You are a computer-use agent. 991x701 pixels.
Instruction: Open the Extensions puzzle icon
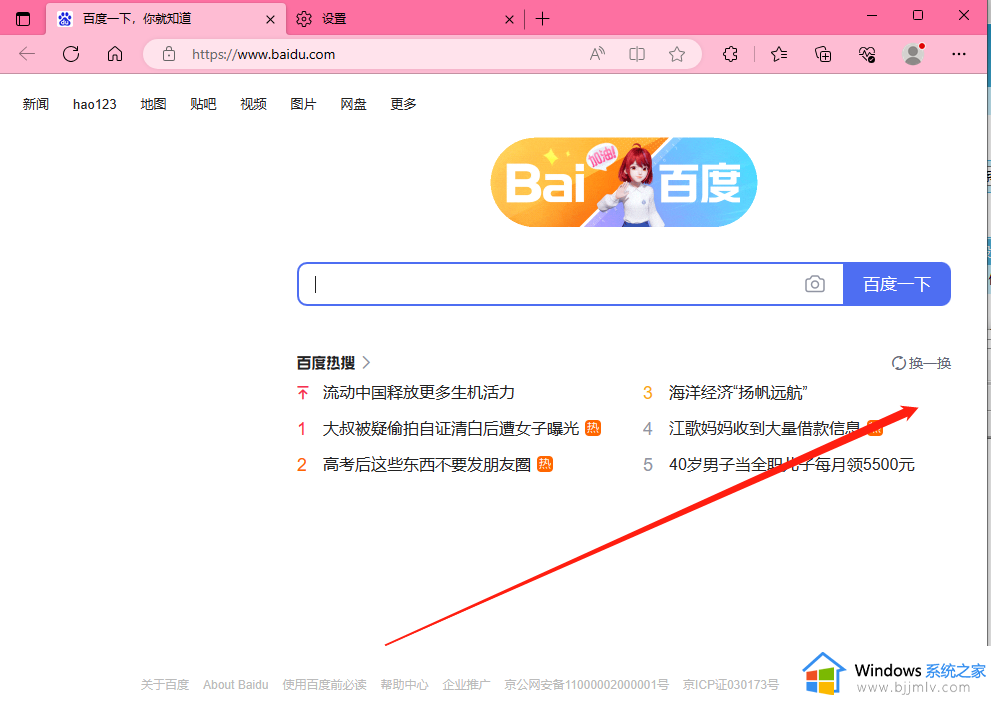pyautogui.click(x=730, y=54)
